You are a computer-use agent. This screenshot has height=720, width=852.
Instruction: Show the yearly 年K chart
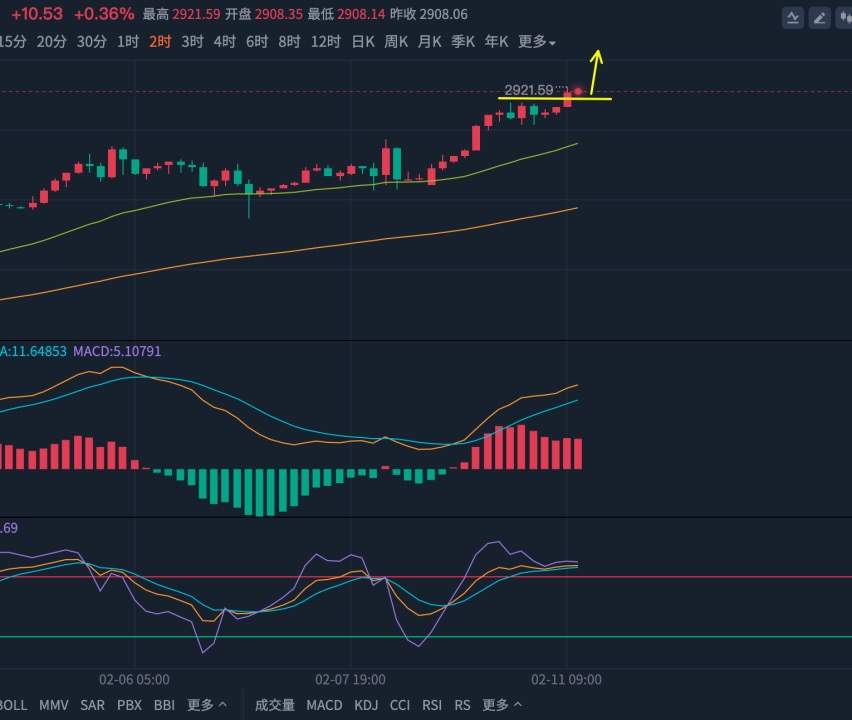point(497,42)
